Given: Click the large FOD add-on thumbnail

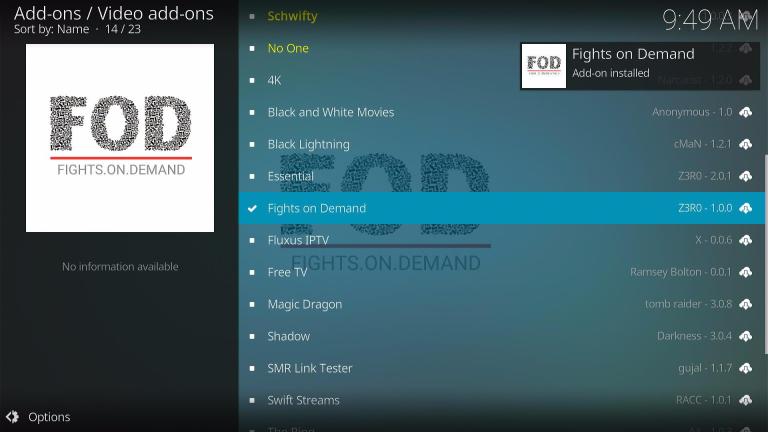Looking at the screenshot, I should tap(120, 138).
